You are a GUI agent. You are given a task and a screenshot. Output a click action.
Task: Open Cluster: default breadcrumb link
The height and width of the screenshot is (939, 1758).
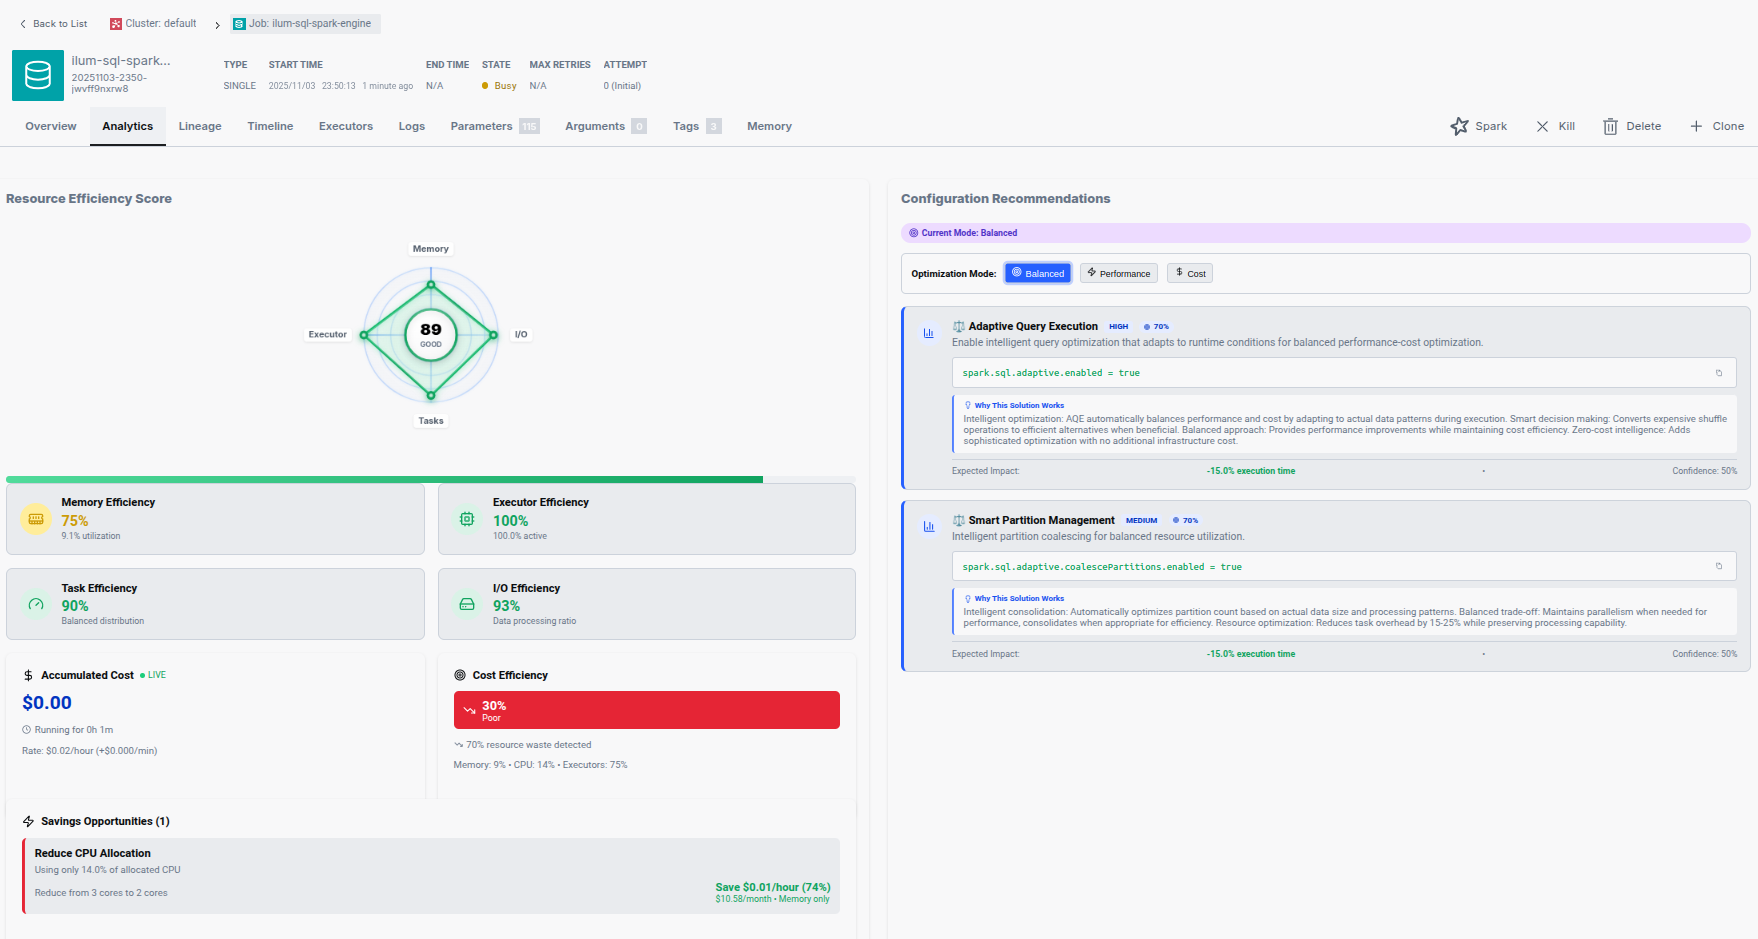point(154,24)
